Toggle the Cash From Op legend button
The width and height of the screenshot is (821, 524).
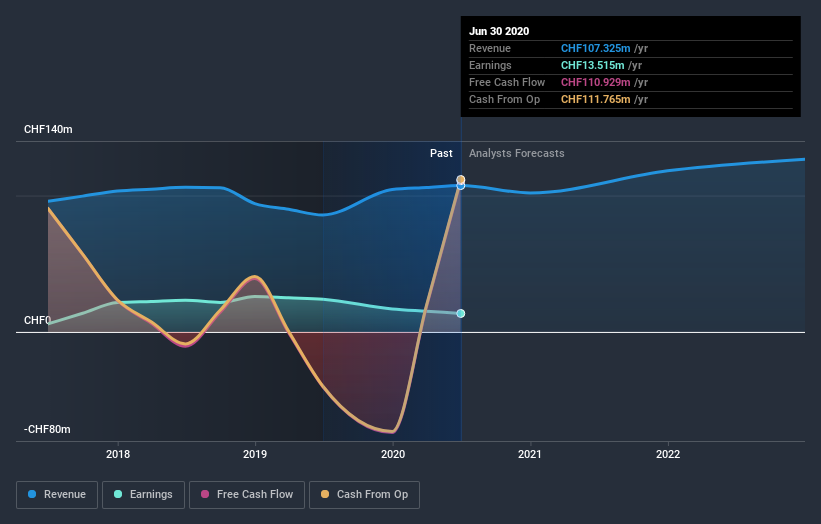coord(364,495)
